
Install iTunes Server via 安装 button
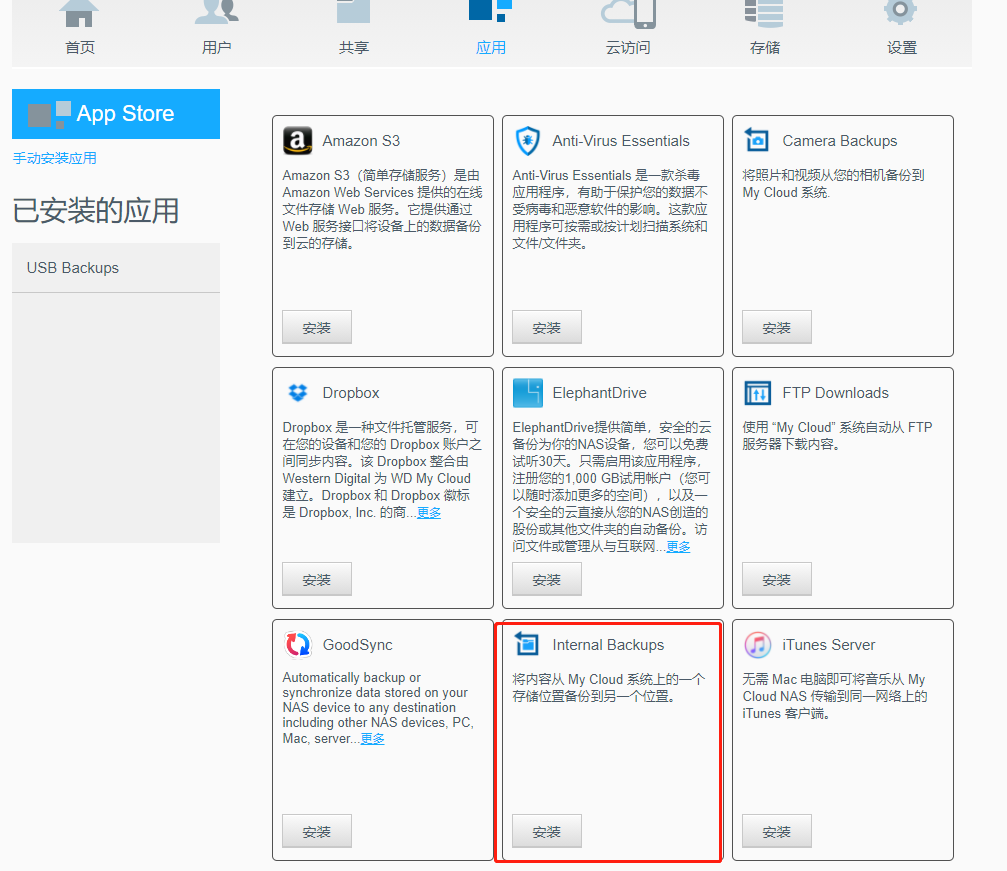click(776, 831)
